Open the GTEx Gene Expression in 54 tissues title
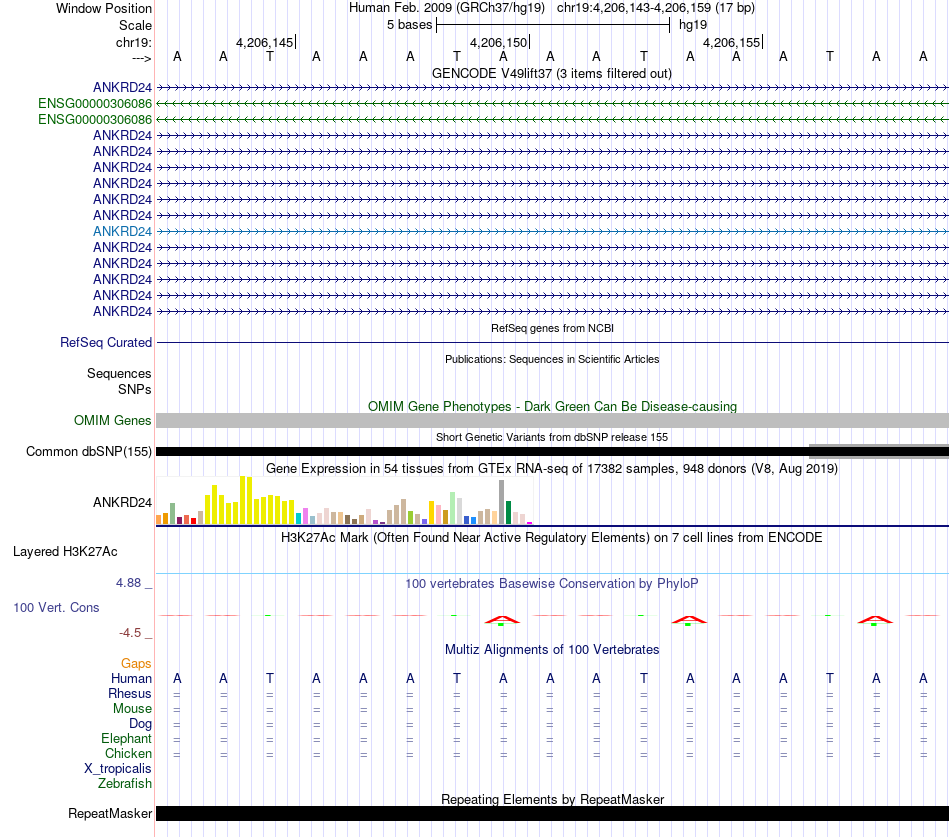The height and width of the screenshot is (837, 950). coord(552,469)
